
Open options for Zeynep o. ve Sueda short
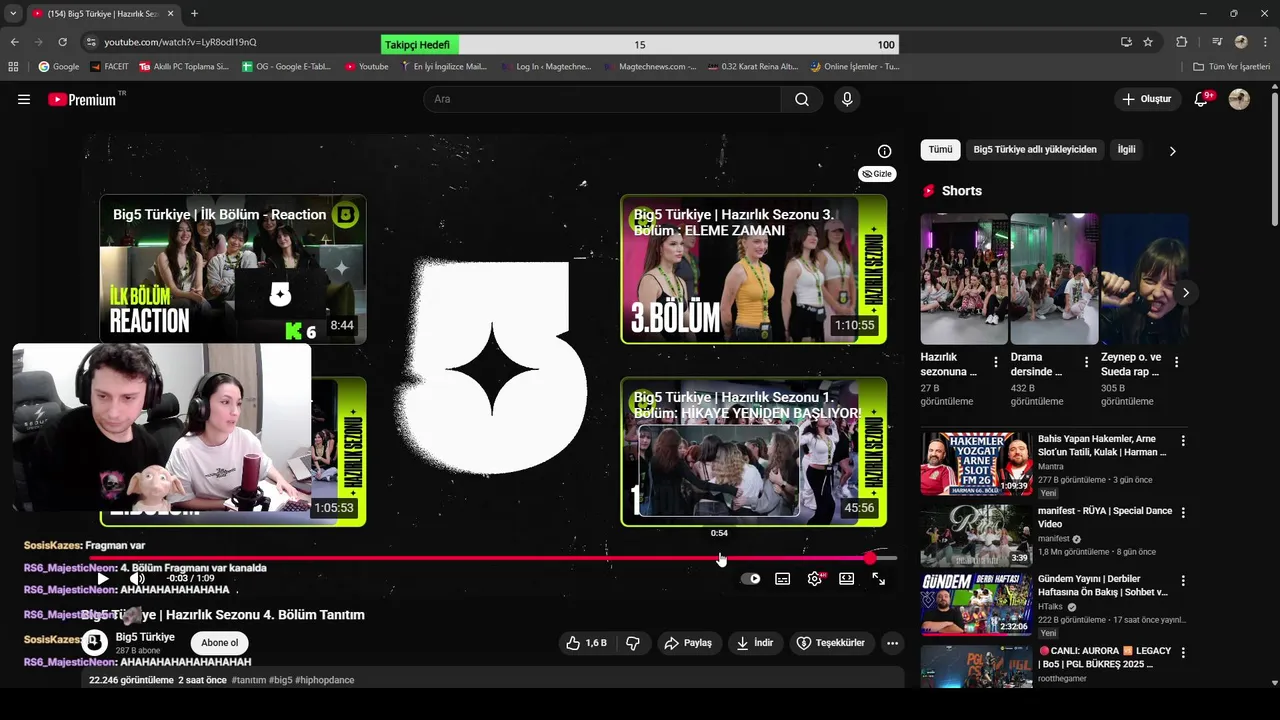[x=1176, y=362]
